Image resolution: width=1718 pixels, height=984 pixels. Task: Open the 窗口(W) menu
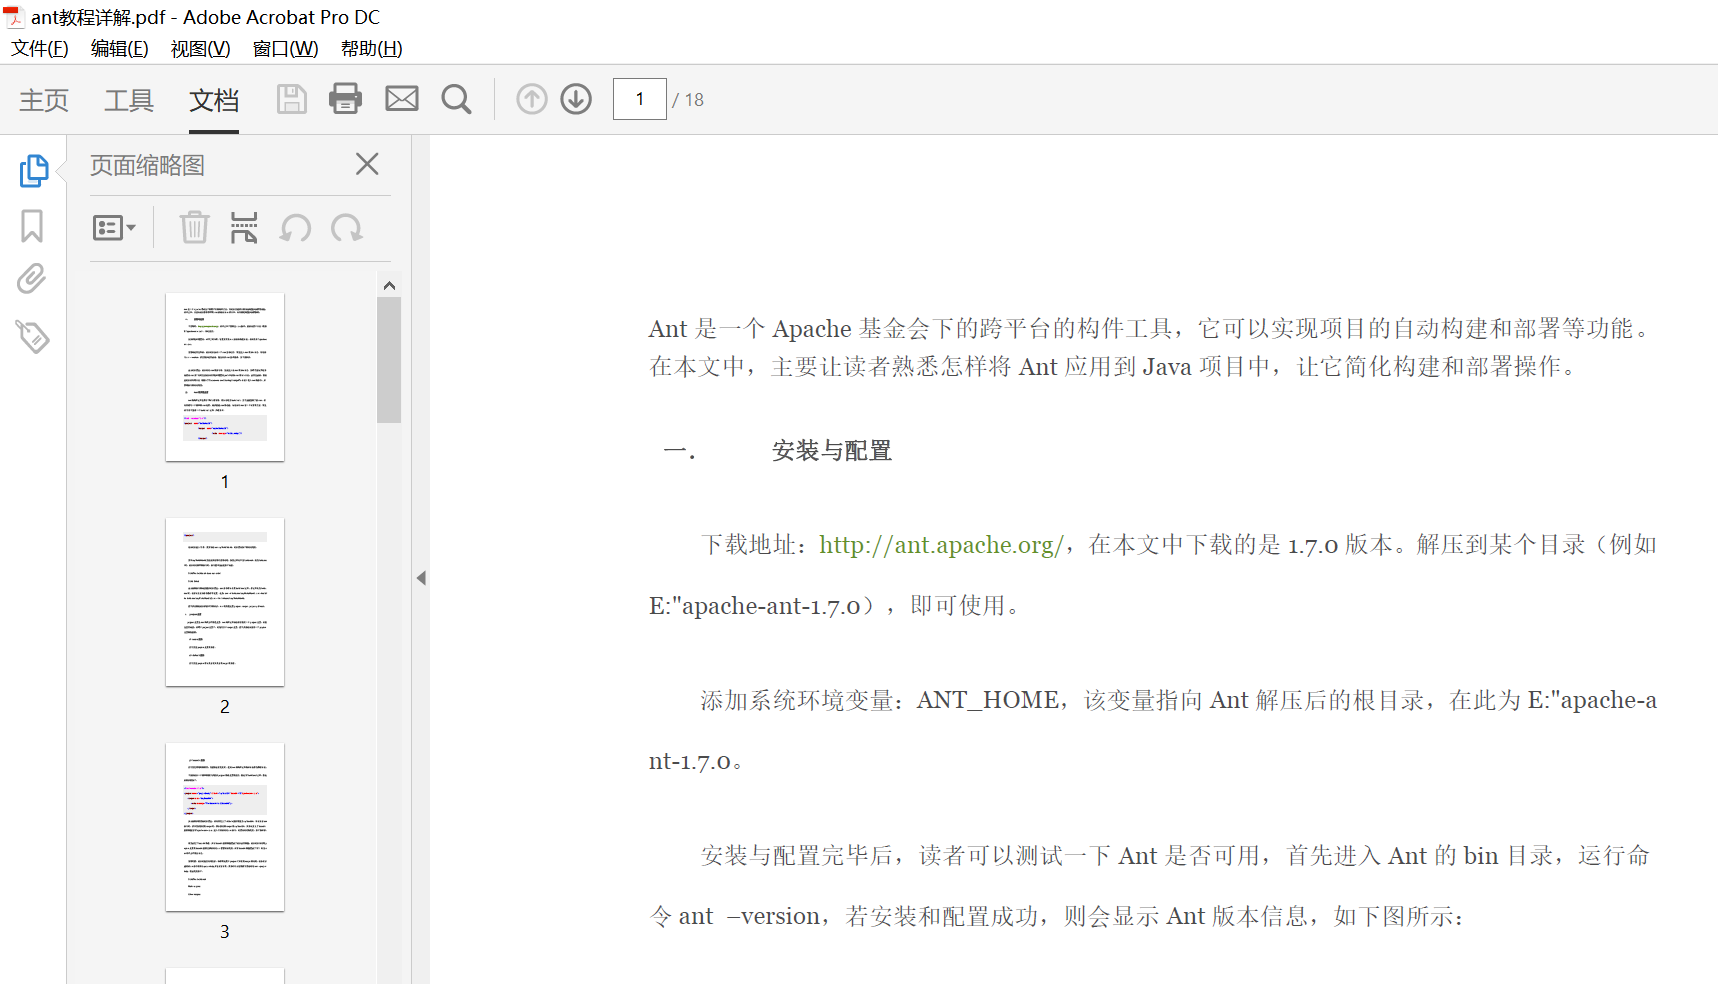coord(286,49)
